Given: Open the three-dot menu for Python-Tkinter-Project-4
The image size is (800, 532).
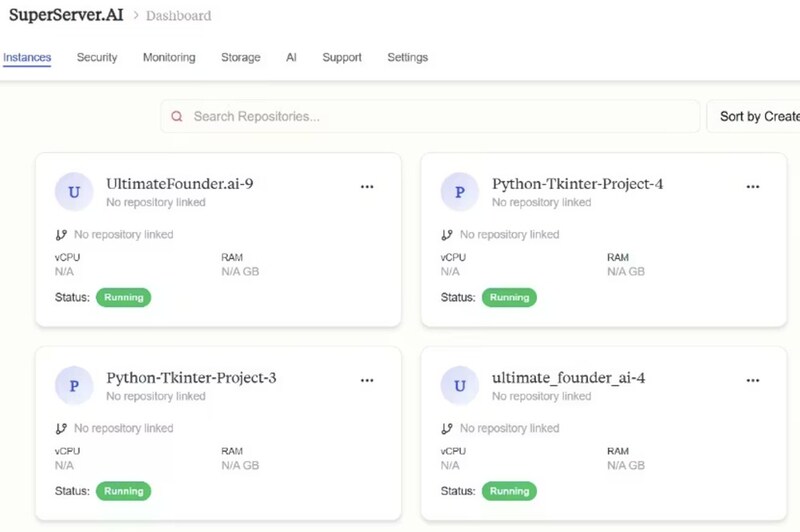Looking at the screenshot, I should point(753,186).
